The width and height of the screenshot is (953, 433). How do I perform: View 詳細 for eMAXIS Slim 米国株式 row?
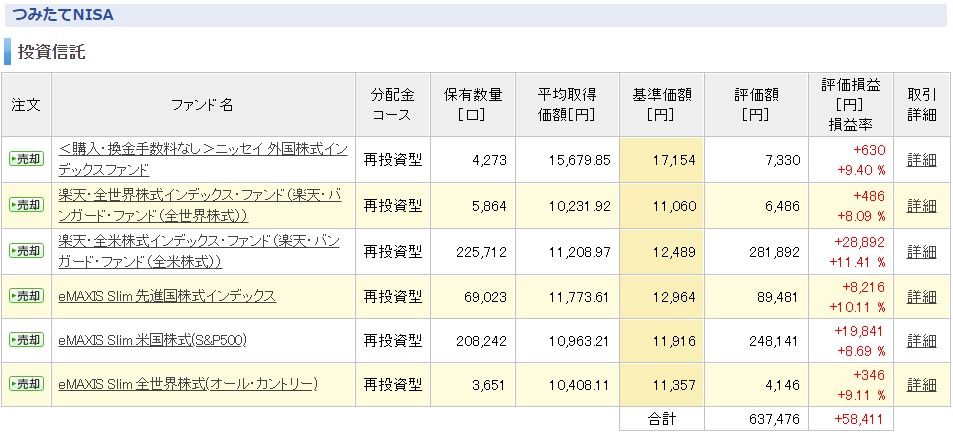[x=921, y=341]
